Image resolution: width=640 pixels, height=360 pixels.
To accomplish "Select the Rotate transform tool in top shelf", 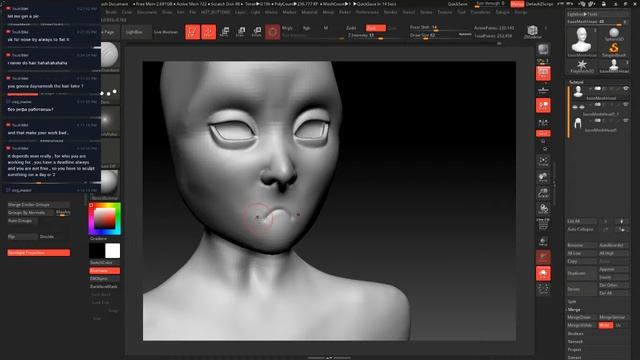I will coord(257,32).
